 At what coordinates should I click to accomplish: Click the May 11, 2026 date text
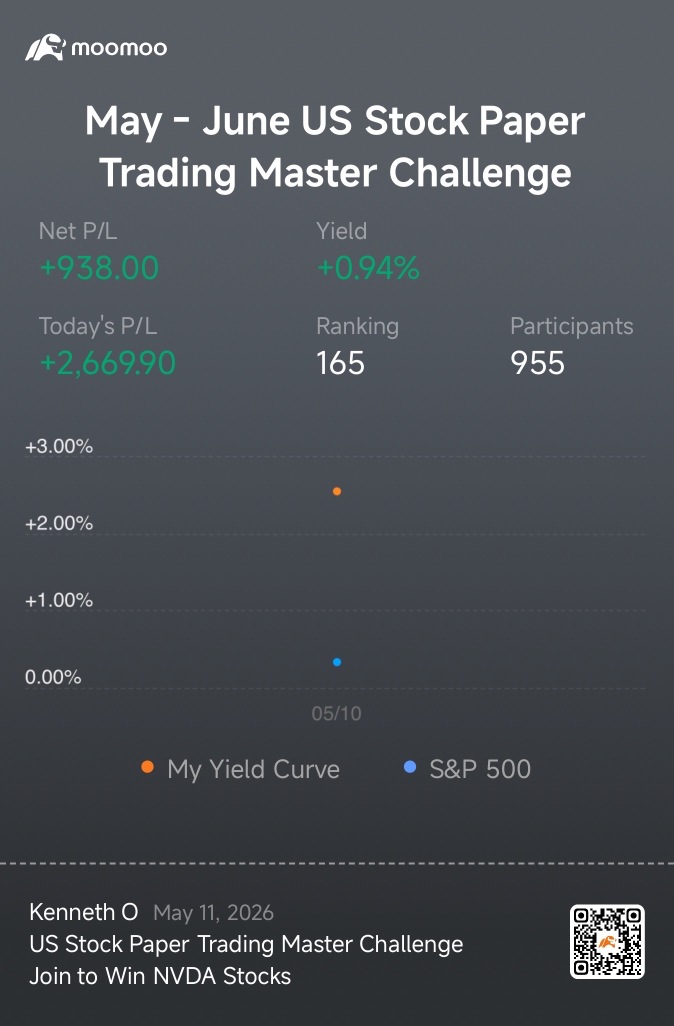(x=213, y=913)
